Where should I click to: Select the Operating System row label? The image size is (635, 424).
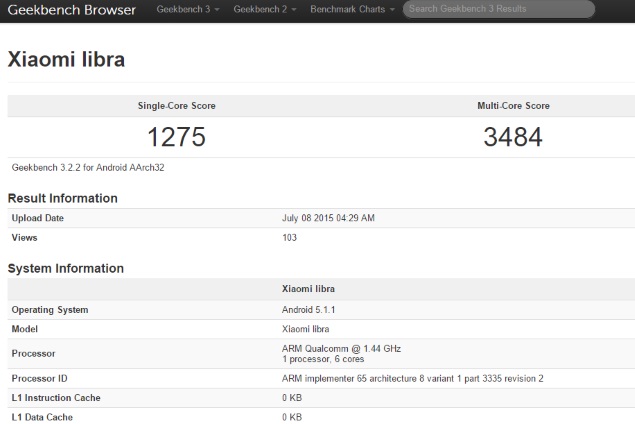[50, 310]
